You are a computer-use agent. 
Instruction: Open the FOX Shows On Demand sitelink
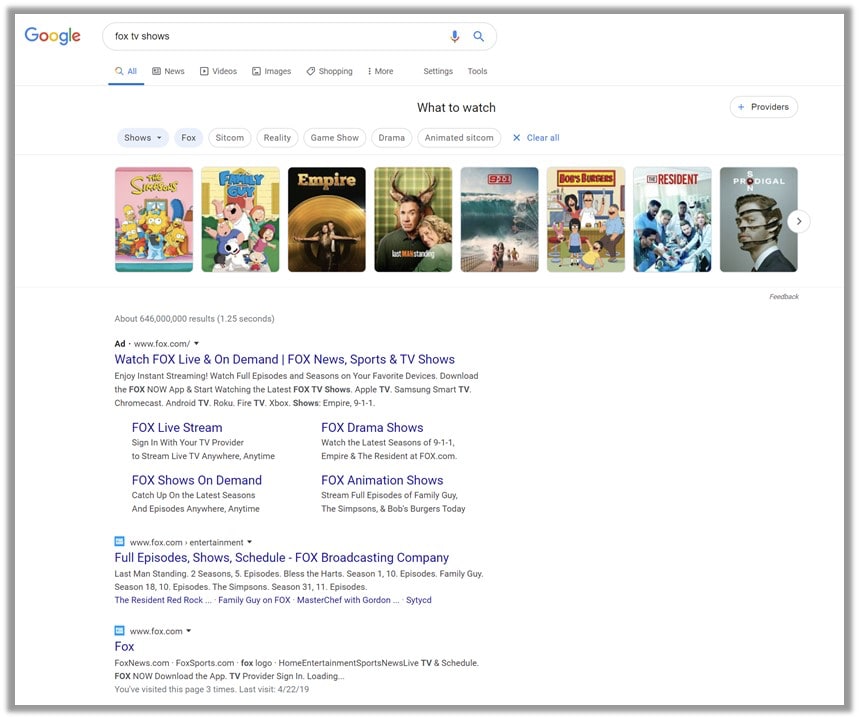pyautogui.click(x=197, y=480)
